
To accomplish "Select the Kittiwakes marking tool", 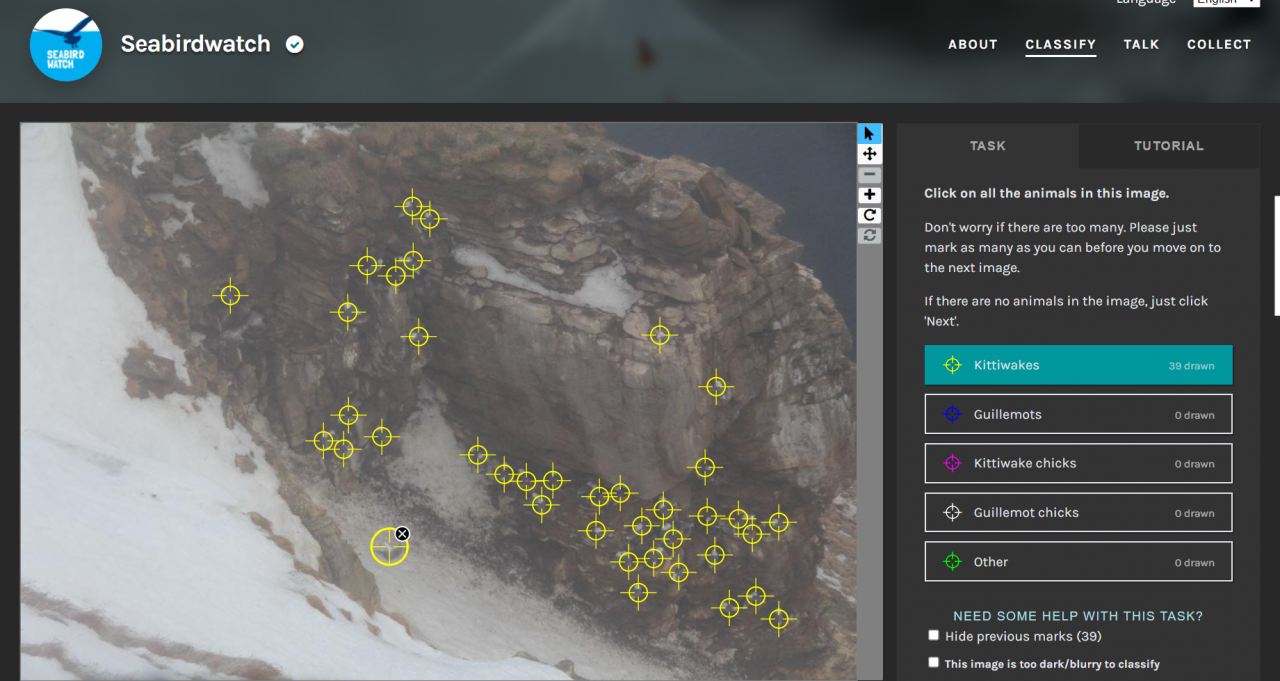I will tap(1078, 365).
